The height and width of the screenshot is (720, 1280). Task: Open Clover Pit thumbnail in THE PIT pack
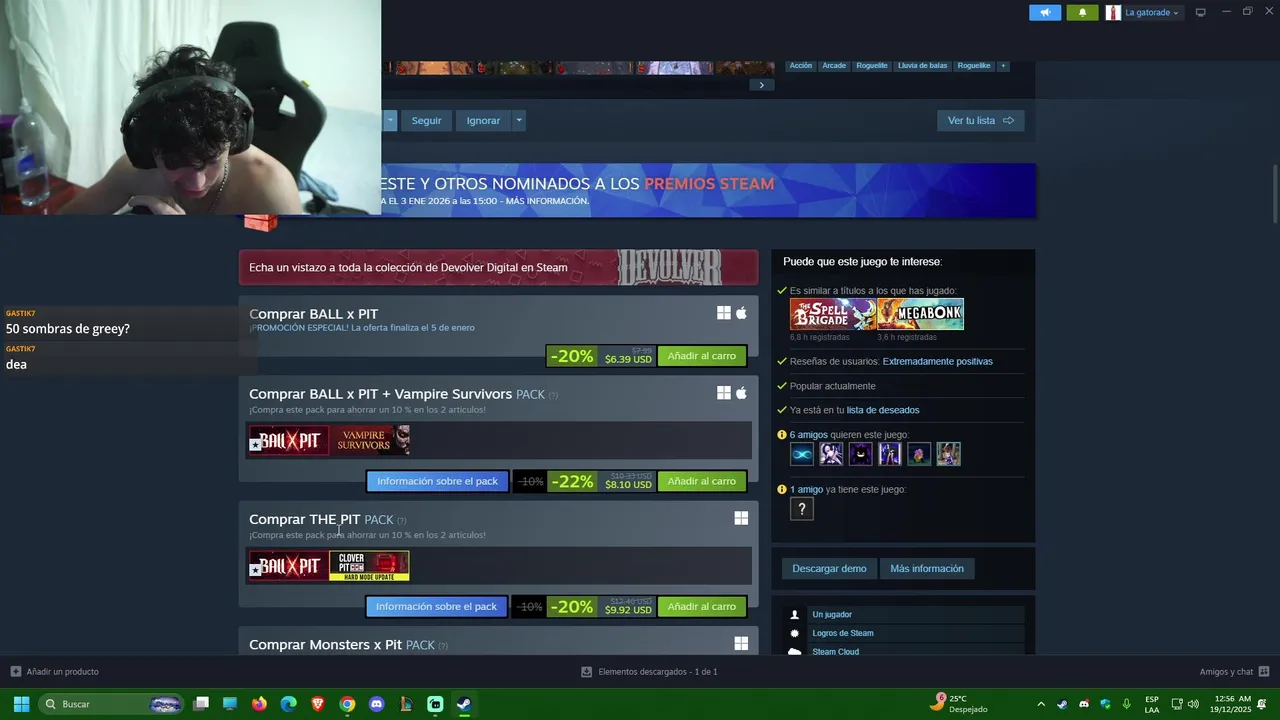[x=369, y=566]
